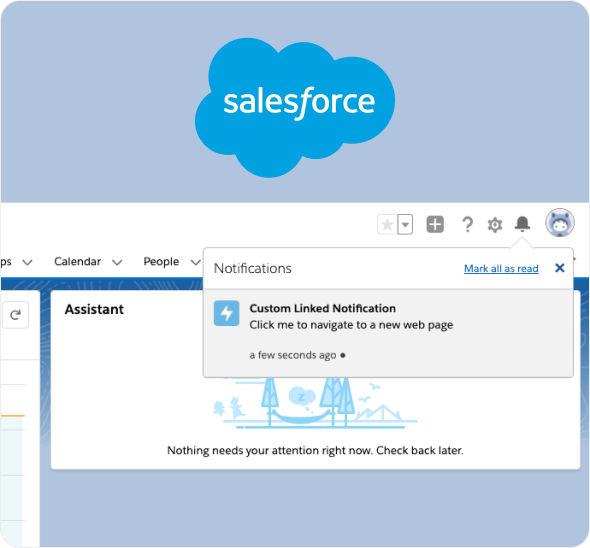Click the "a few seconds ago" timestamp
This screenshot has width=590, height=548.
tap(293, 355)
